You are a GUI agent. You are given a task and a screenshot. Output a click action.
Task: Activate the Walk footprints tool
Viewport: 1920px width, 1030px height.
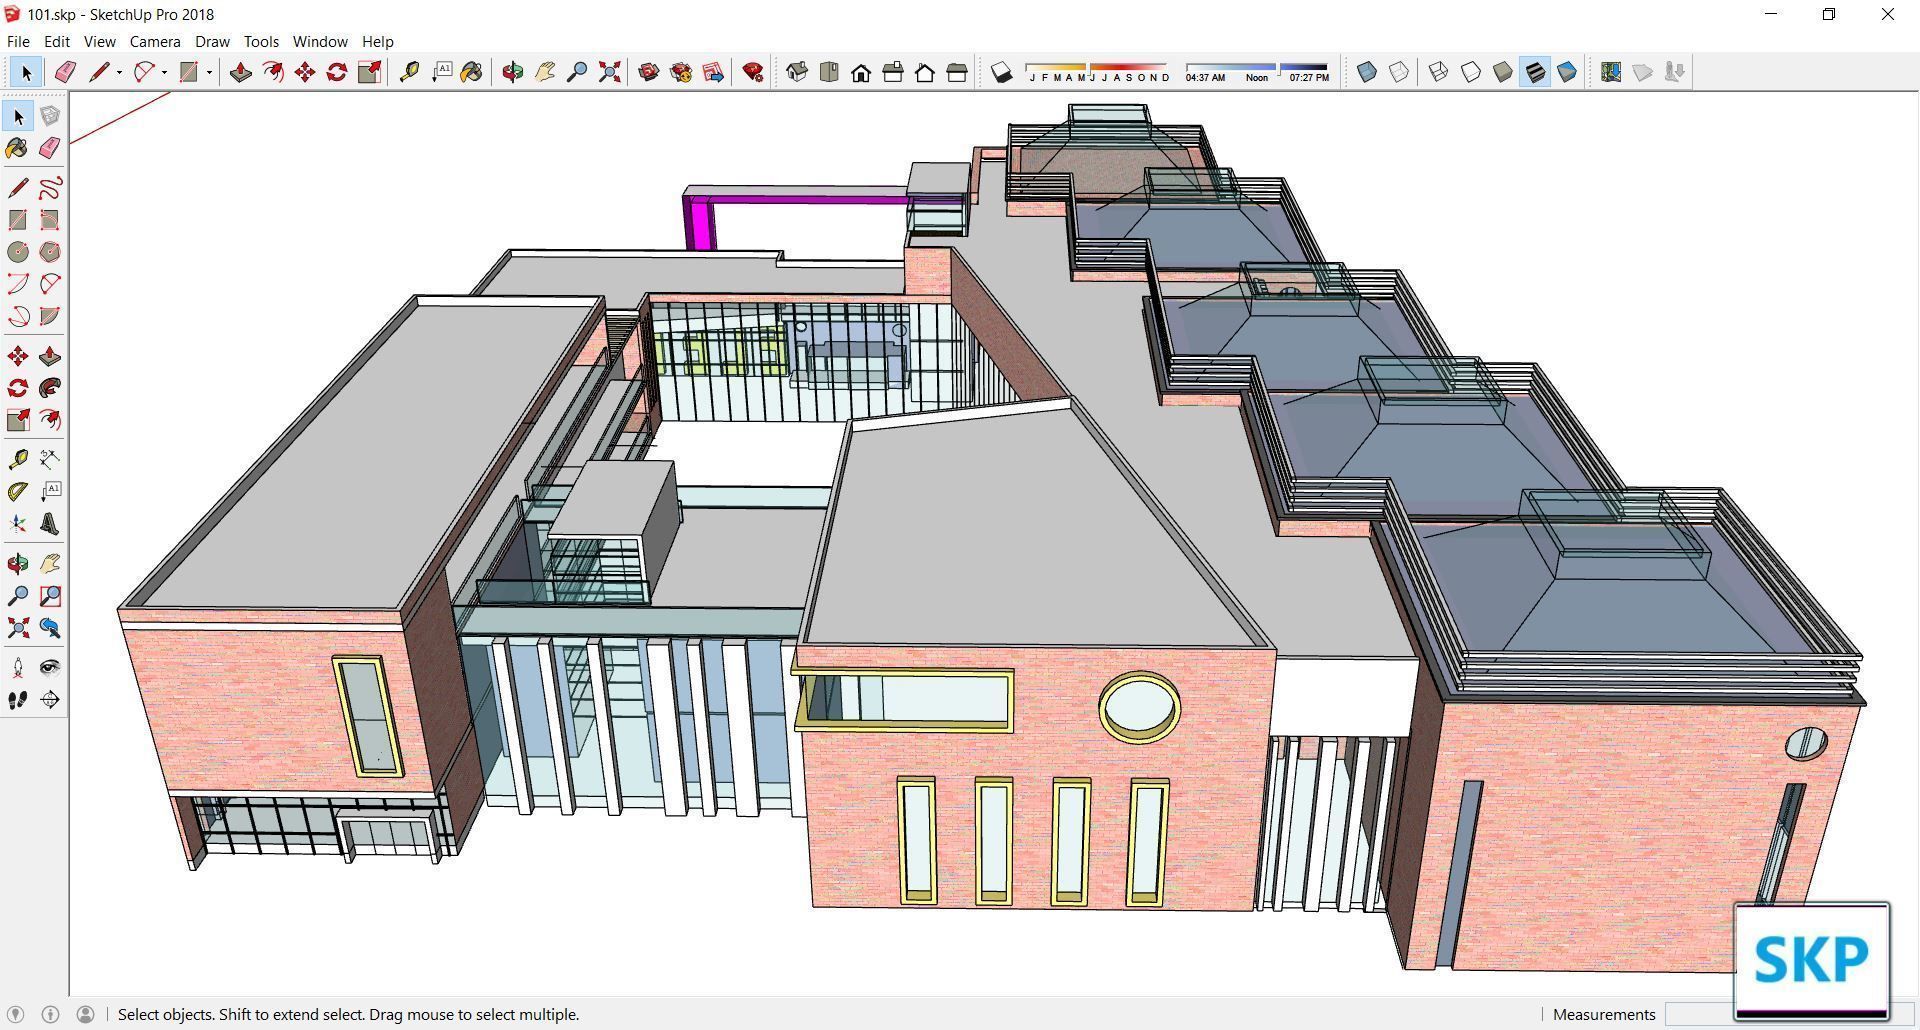point(18,700)
